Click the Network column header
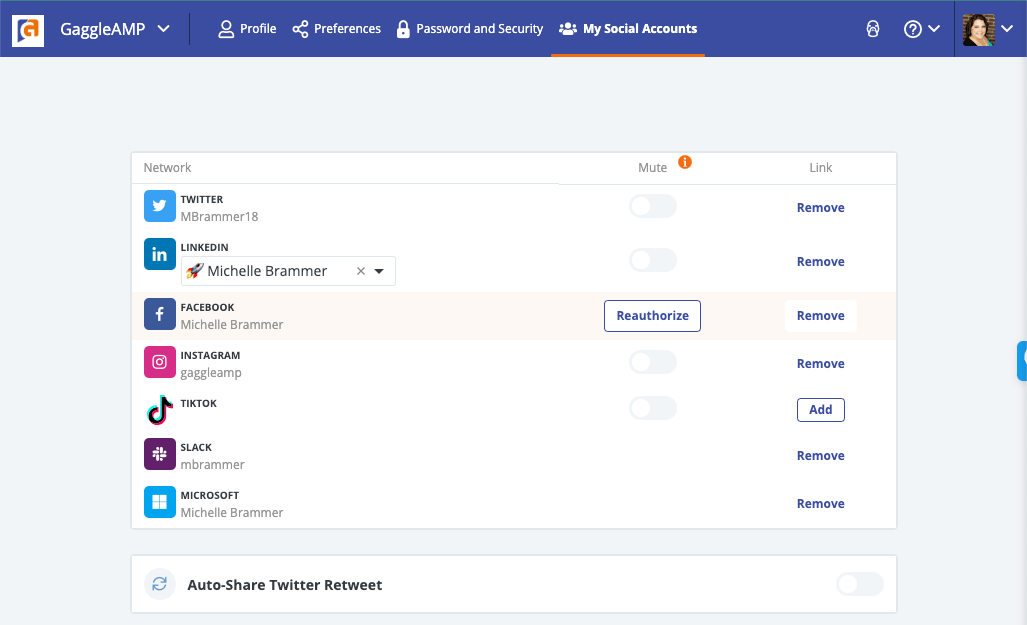This screenshot has height=625, width=1027. tap(167, 168)
